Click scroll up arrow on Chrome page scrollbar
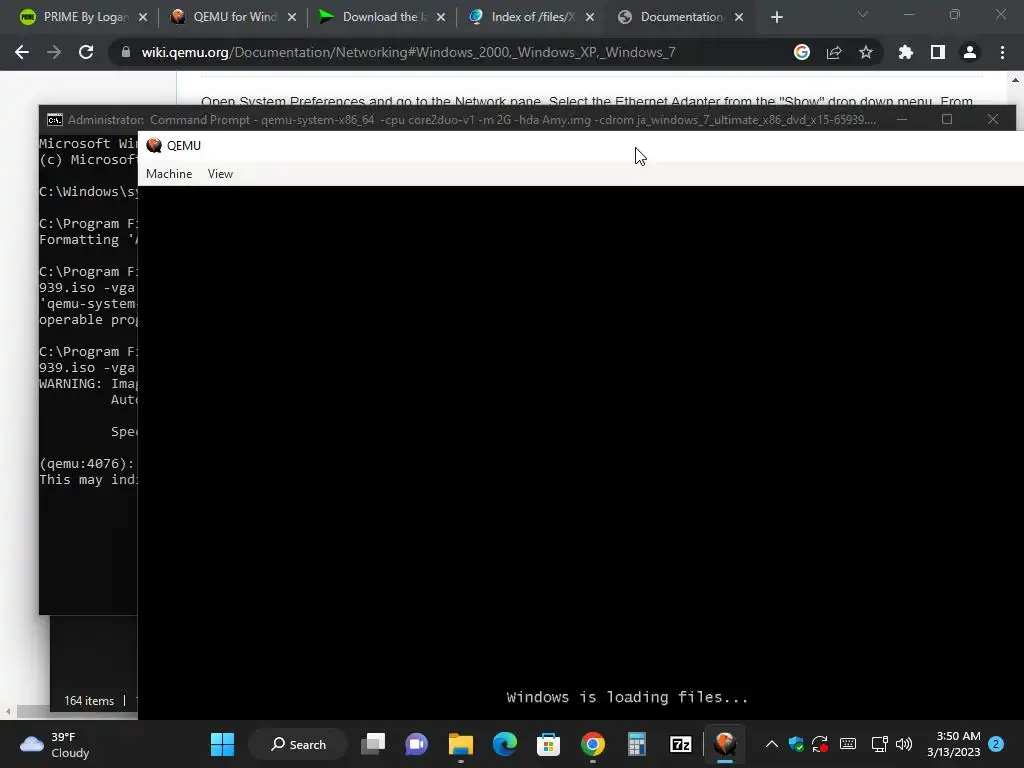The width and height of the screenshot is (1024, 768). (1016, 80)
